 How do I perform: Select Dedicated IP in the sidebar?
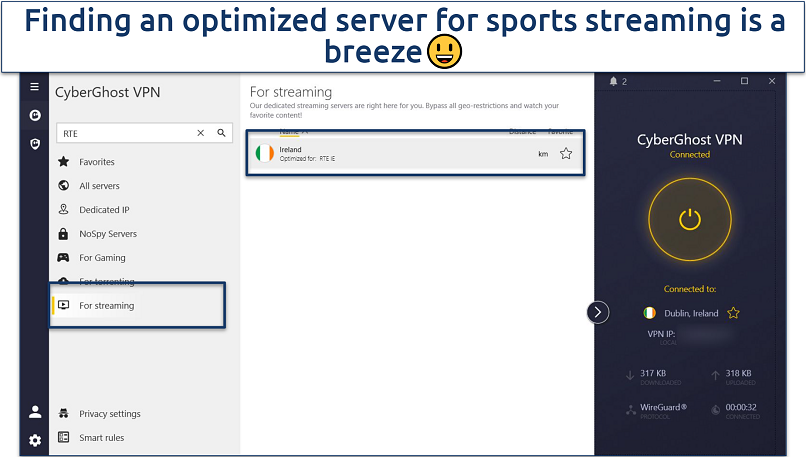(104, 210)
